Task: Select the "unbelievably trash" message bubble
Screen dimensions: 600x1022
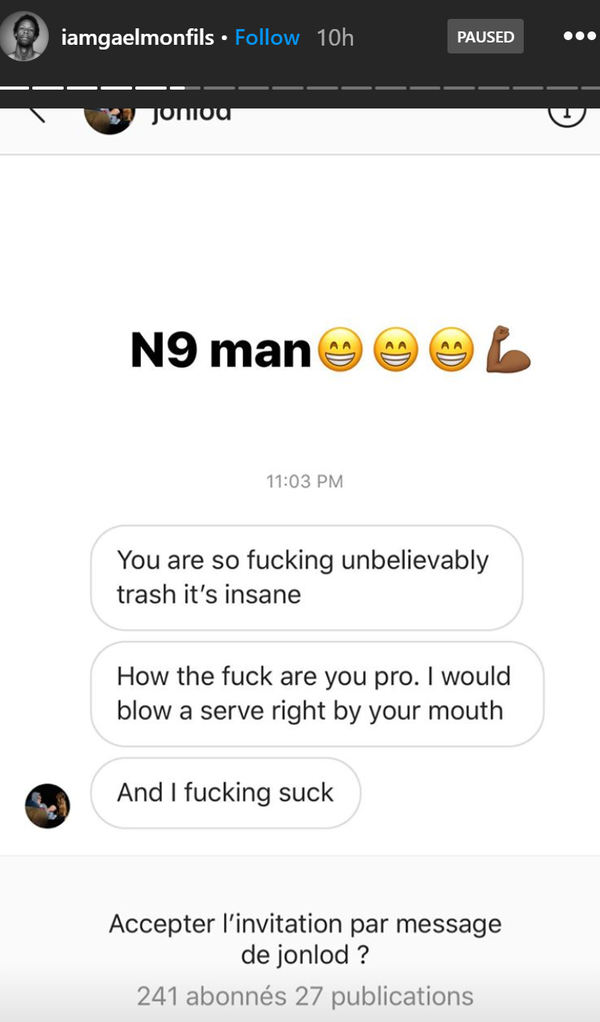Action: pos(306,577)
